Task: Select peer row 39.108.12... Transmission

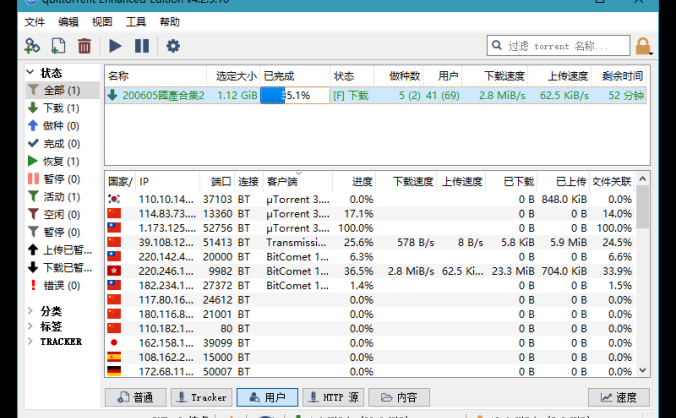Action: click(x=370, y=242)
